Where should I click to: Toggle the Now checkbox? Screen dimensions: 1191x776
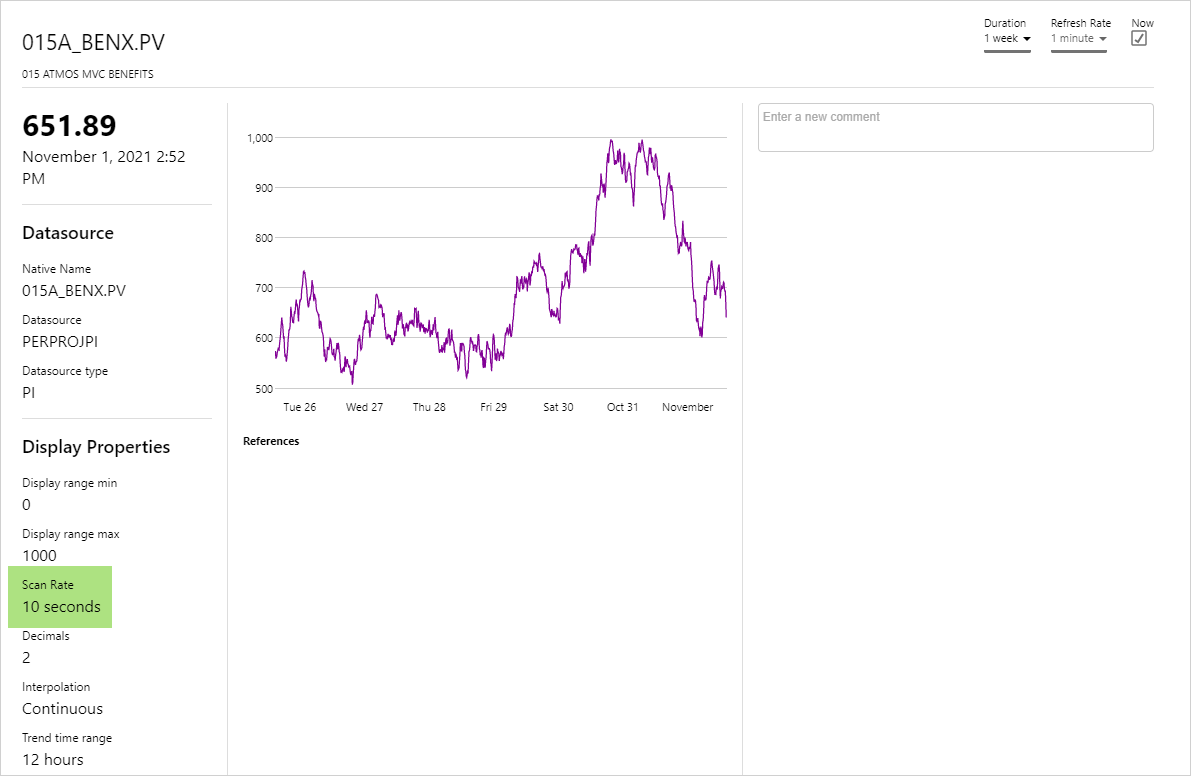click(1139, 38)
